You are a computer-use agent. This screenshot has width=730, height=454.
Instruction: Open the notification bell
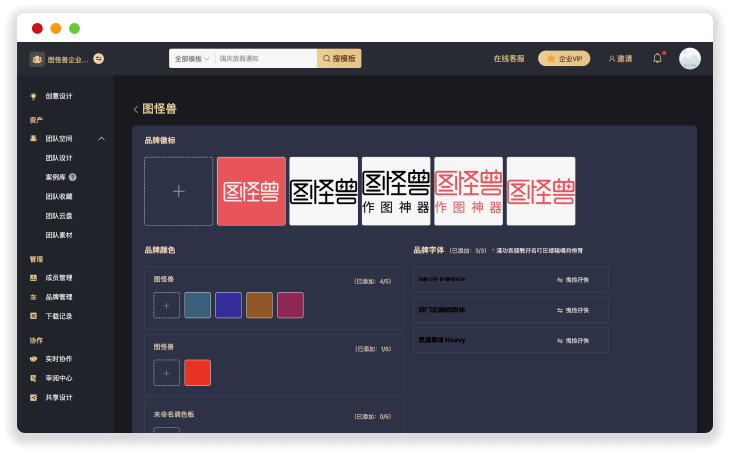(x=657, y=59)
